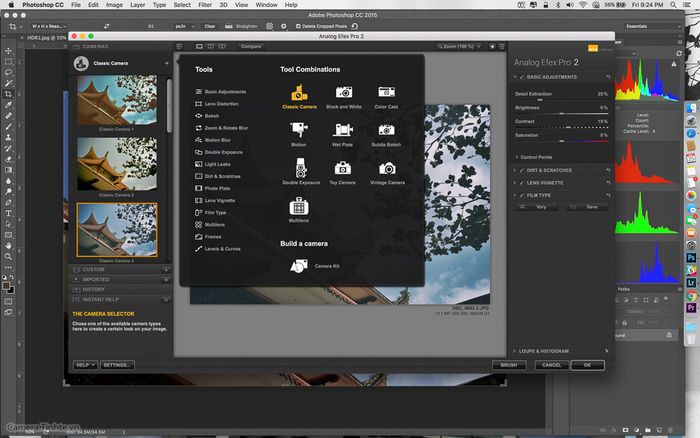
Task: Open the Help dropdown button
Action: pos(85,365)
